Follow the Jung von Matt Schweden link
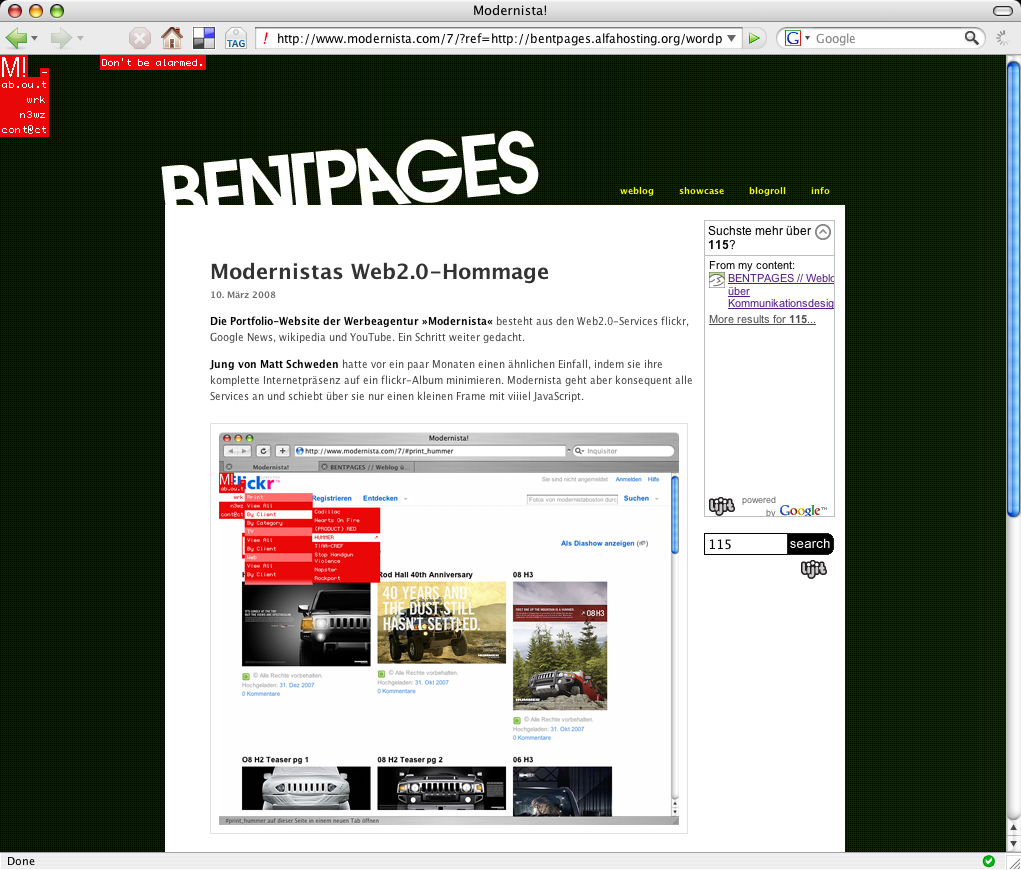Viewport: 1021px width, 870px height. (274, 364)
